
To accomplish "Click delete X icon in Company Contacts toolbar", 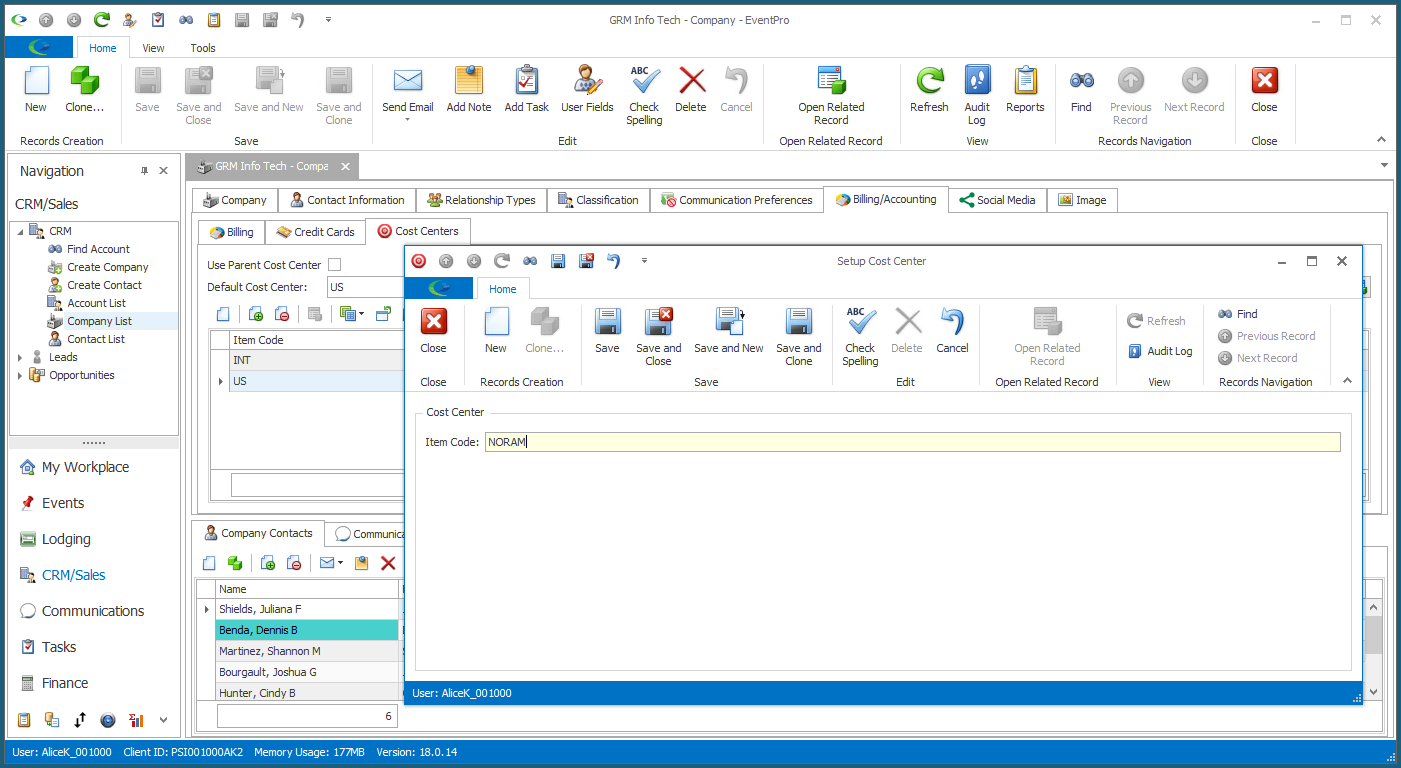I will coord(389,563).
